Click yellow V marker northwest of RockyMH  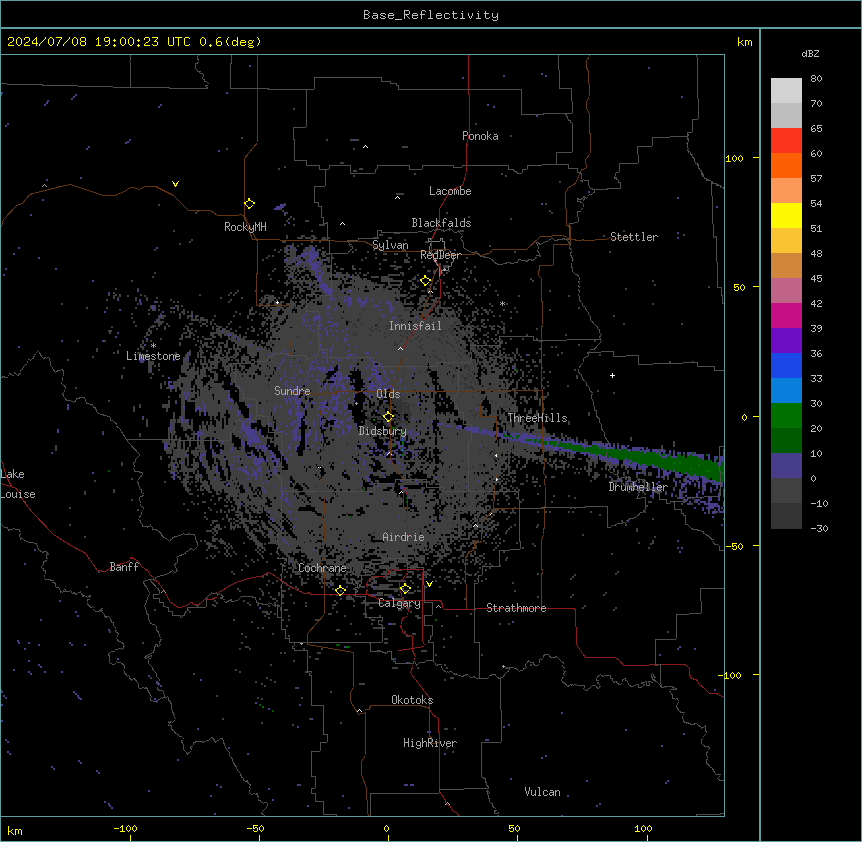point(175,184)
